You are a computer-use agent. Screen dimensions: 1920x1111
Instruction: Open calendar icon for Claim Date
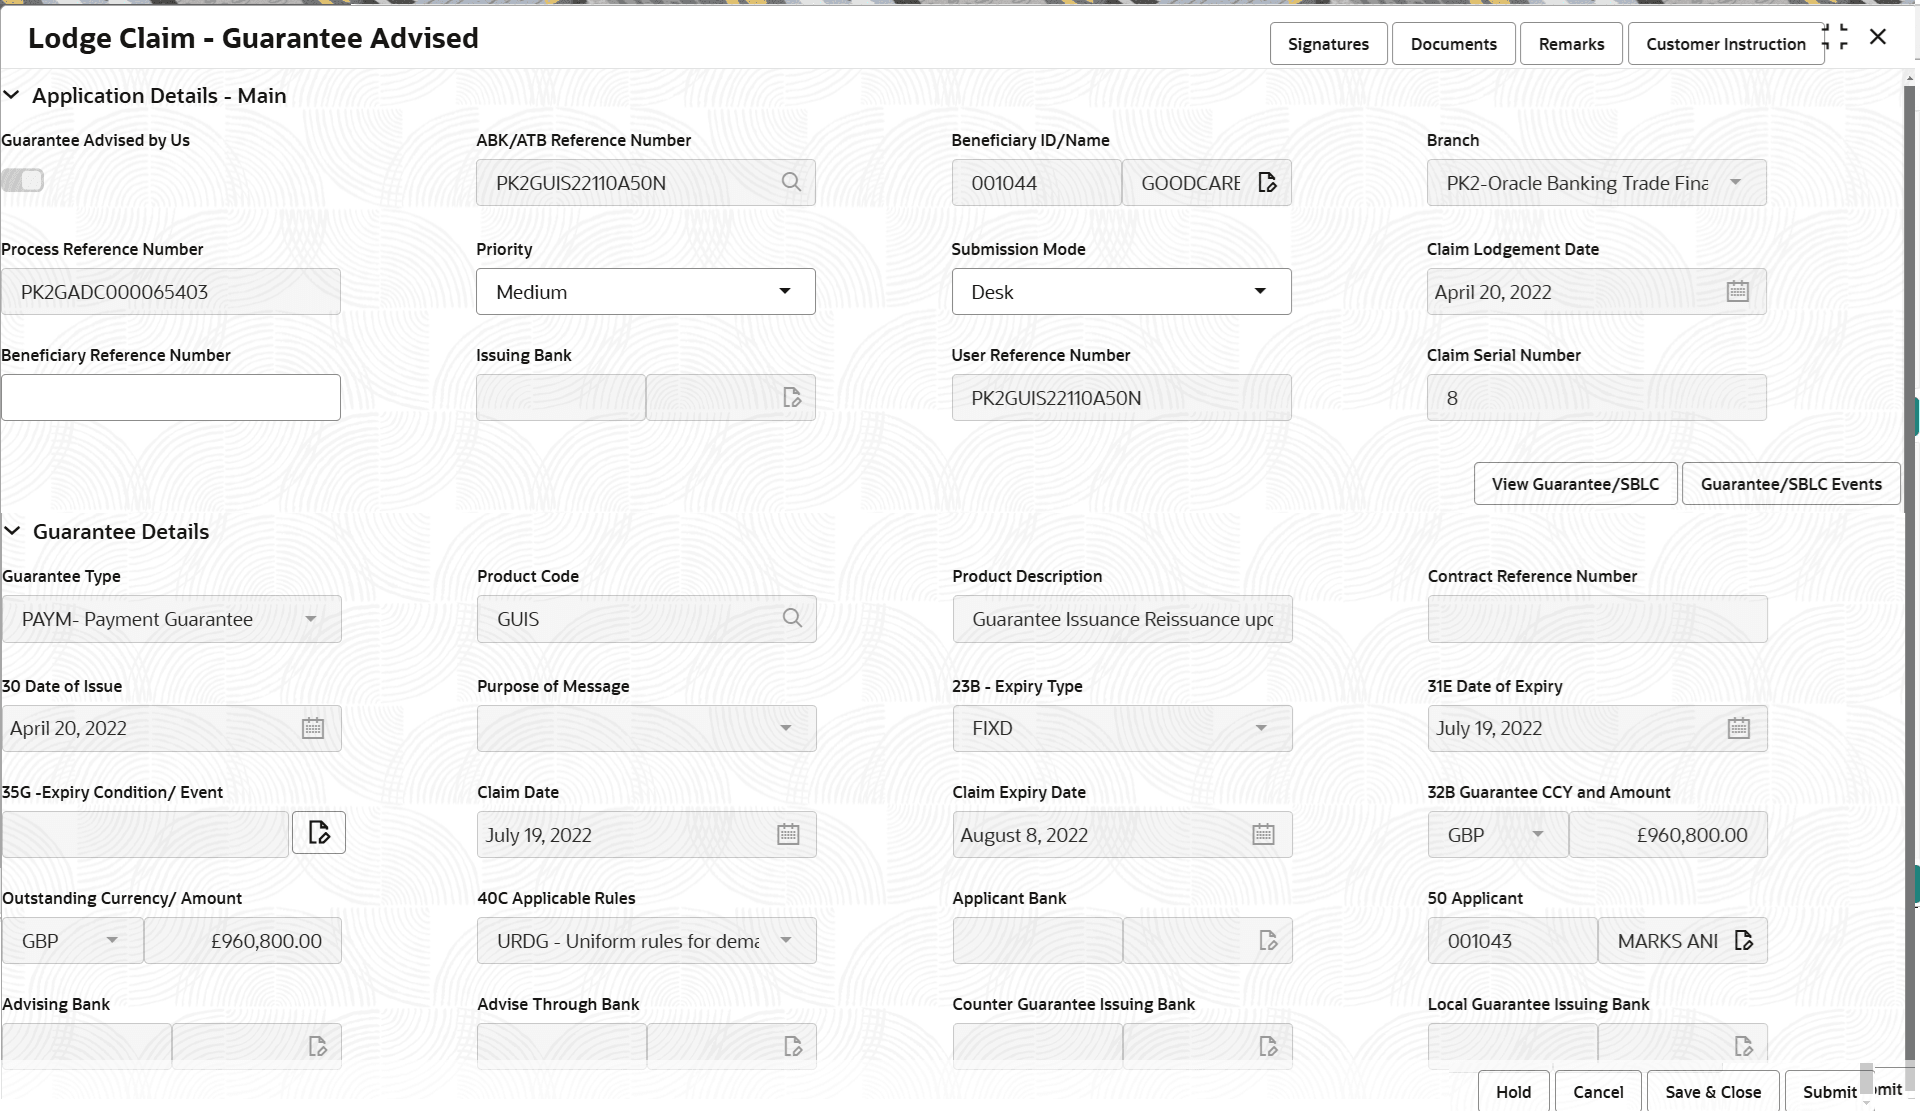click(788, 834)
